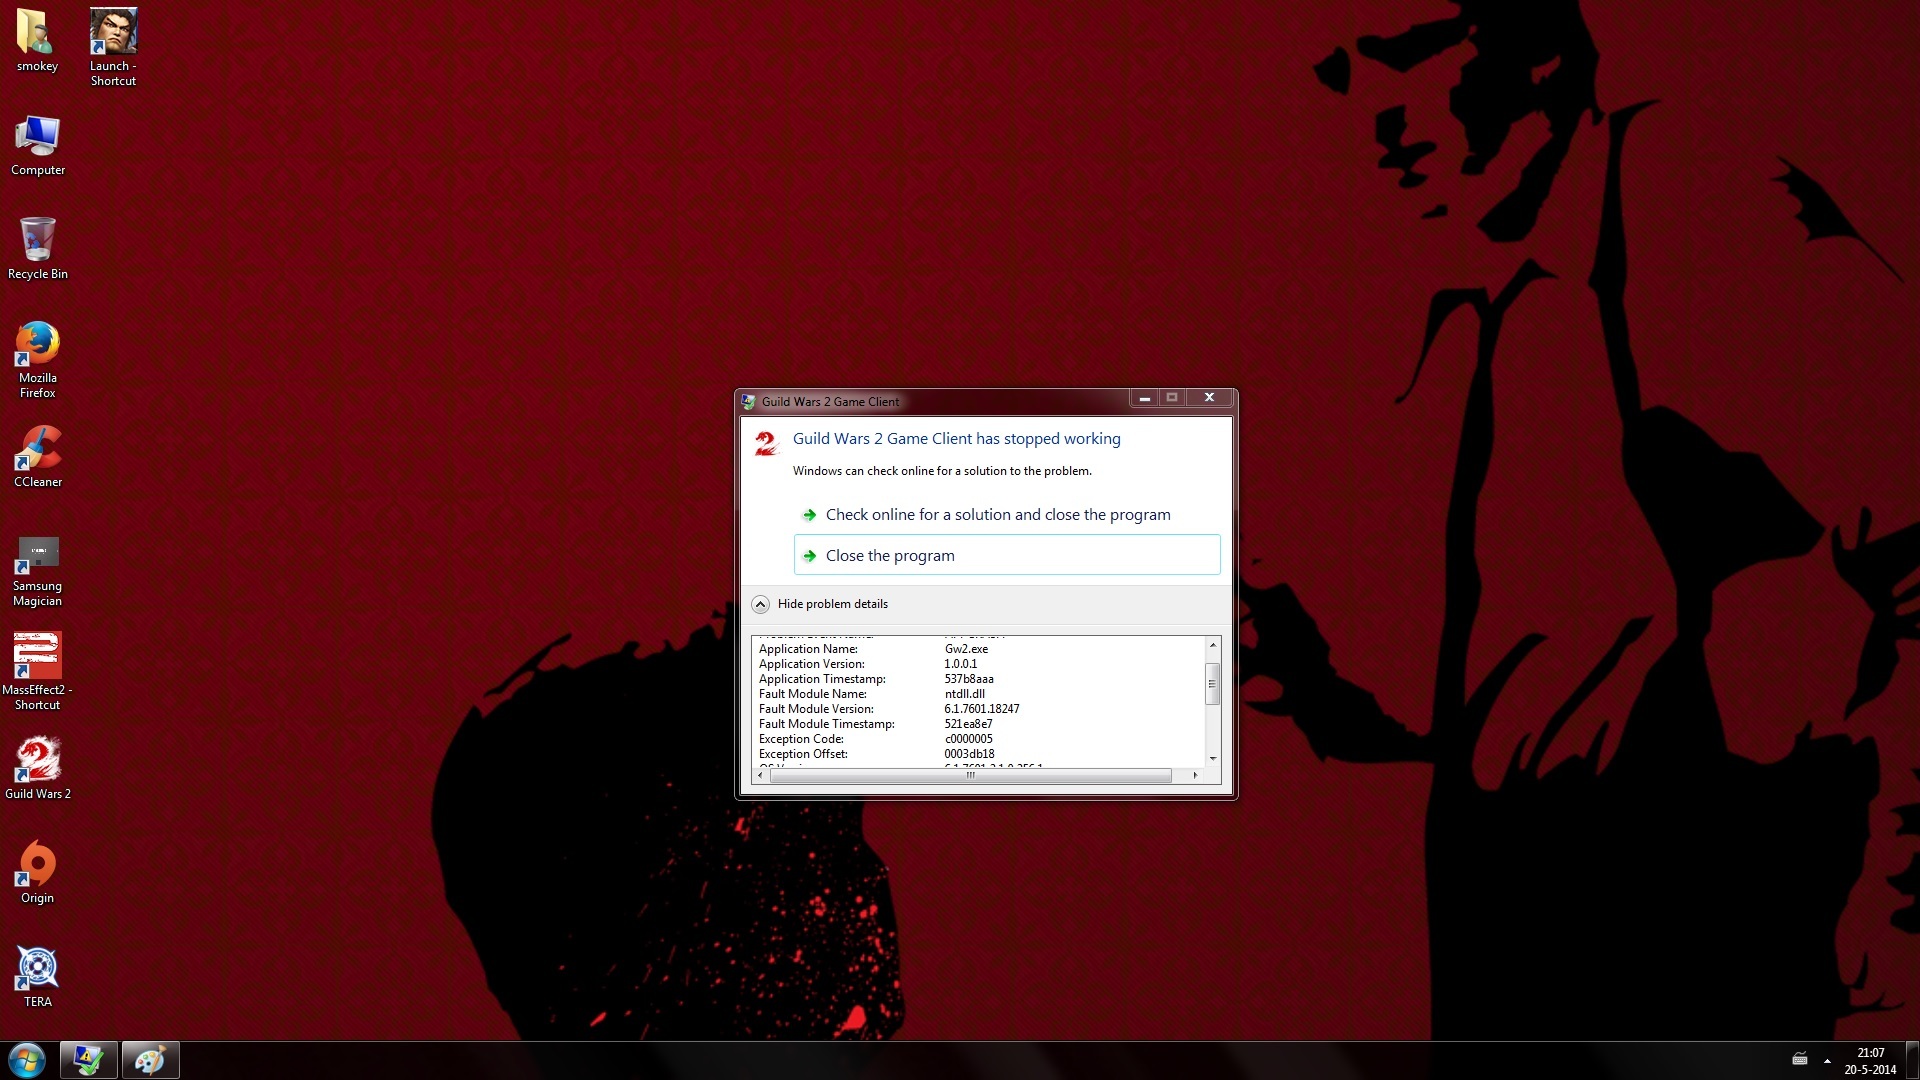Click the keyboard icon in system tray

(1800, 1060)
